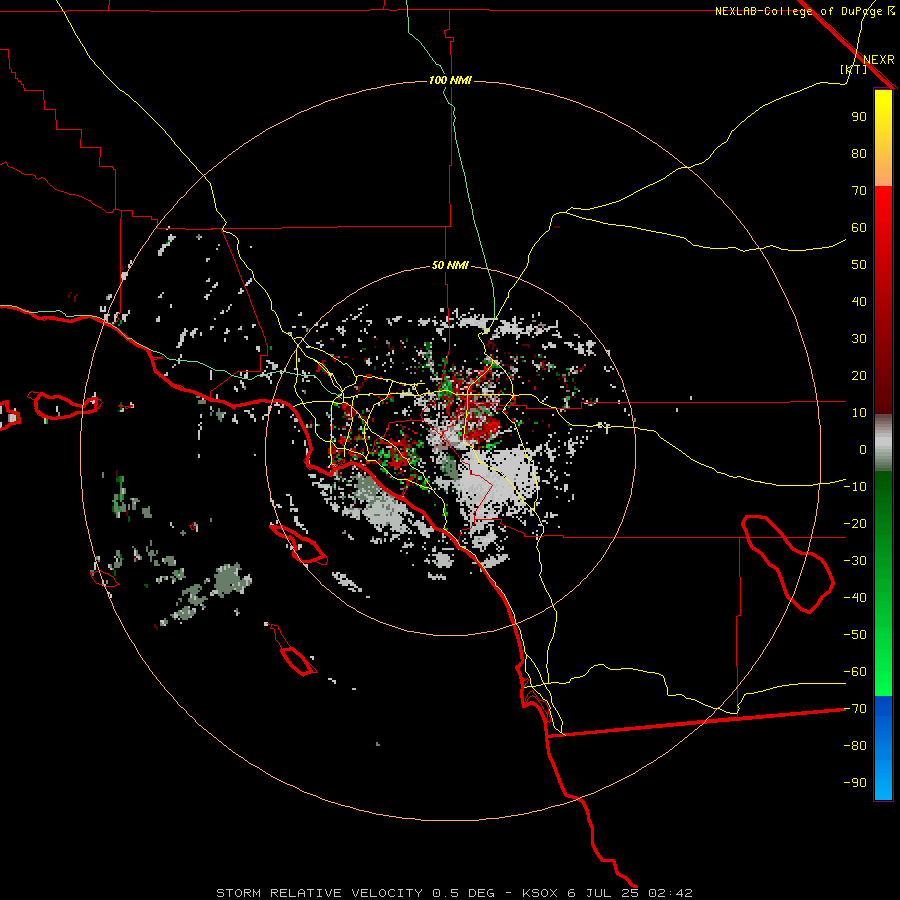Viewport: 900px width, 900px height.
Task: Click the -10 value on velocity scale
Action: click(x=855, y=487)
